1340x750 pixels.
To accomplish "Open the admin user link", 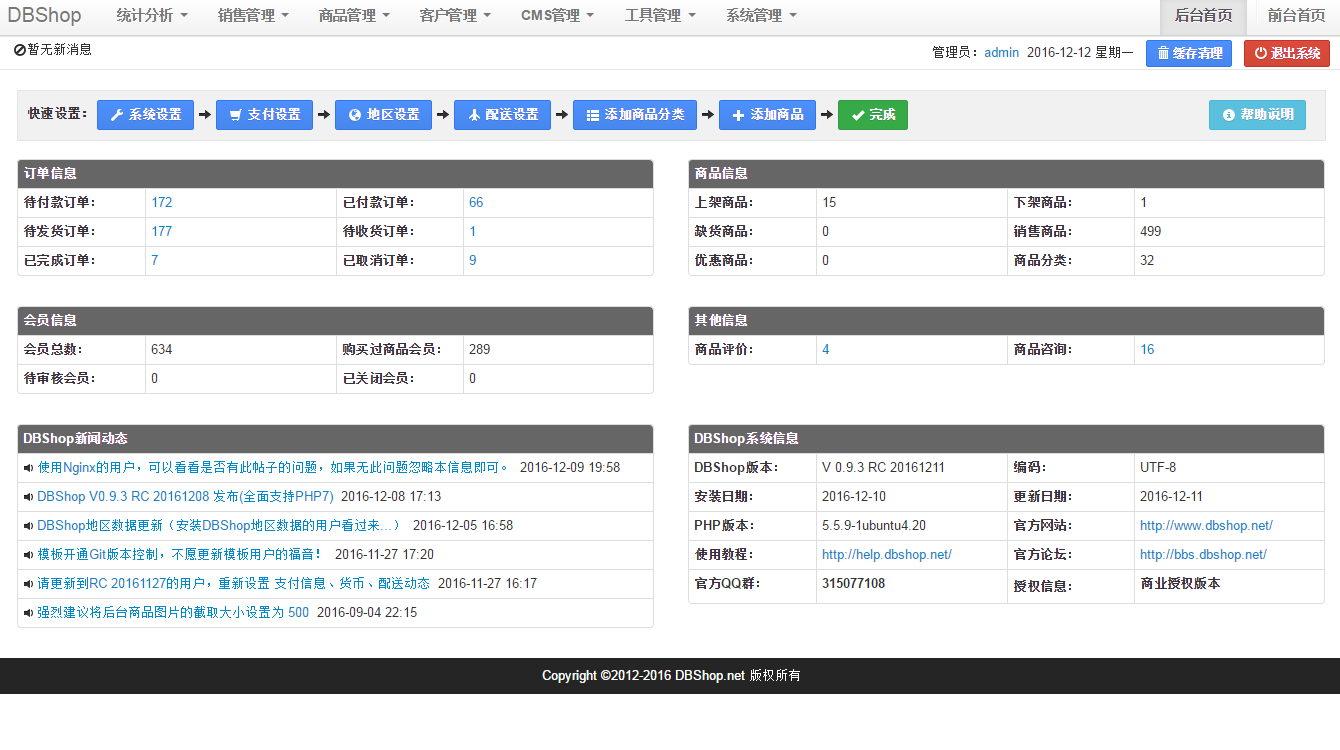I will (x=1001, y=53).
